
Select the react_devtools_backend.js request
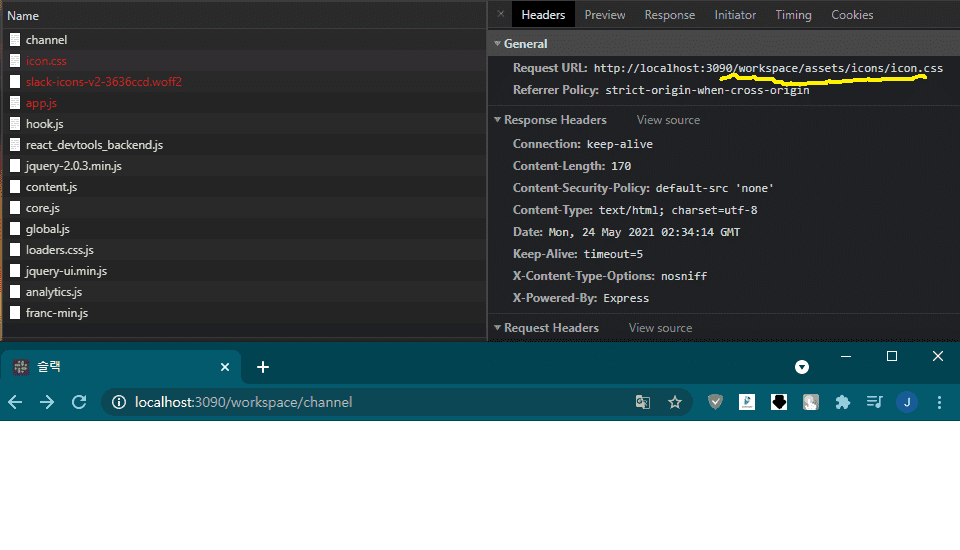(244, 145)
